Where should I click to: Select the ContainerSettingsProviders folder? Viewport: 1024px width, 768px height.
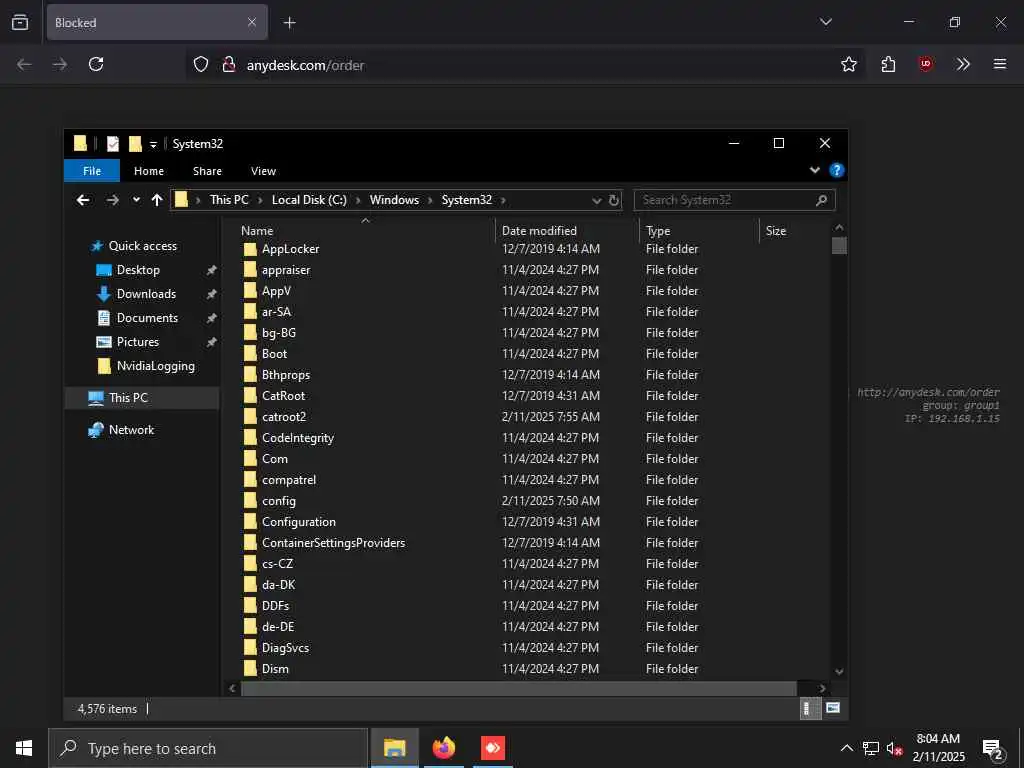(333, 543)
